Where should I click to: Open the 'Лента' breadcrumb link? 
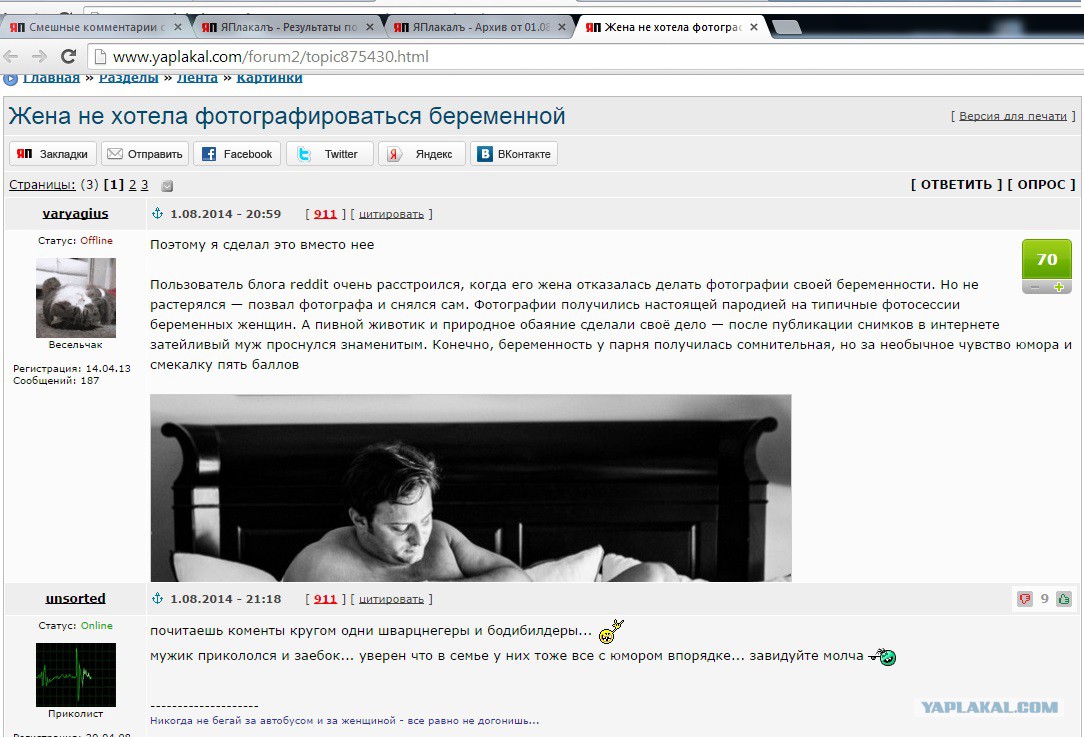[x=197, y=78]
